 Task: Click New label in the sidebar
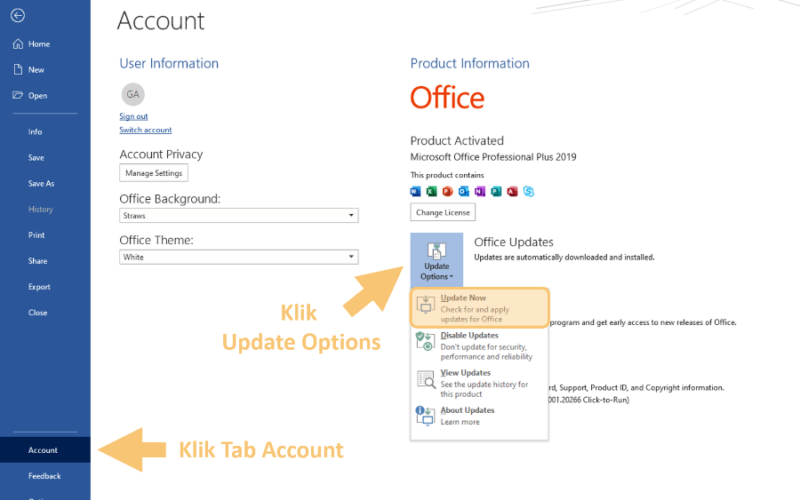[x=36, y=70]
